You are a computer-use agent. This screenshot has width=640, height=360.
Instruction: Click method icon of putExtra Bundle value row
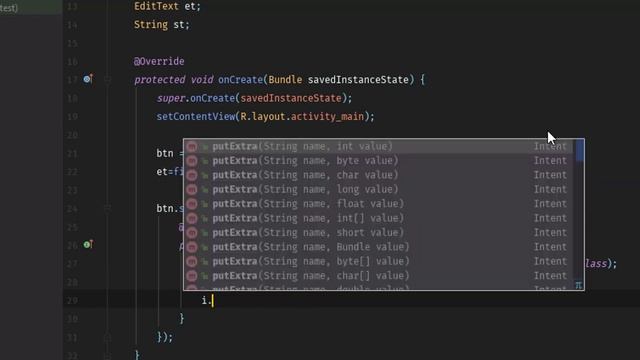[192, 247]
